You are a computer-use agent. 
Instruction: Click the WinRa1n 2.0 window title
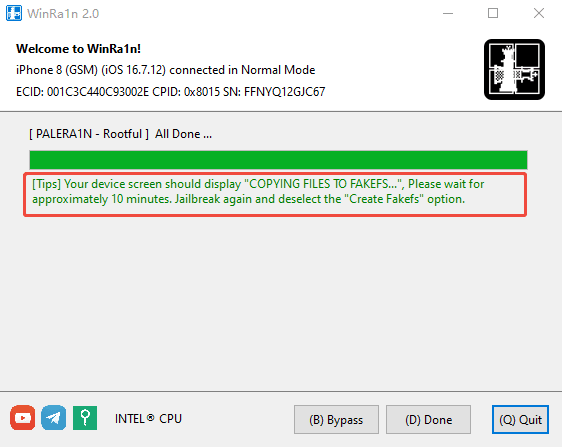click(x=63, y=14)
